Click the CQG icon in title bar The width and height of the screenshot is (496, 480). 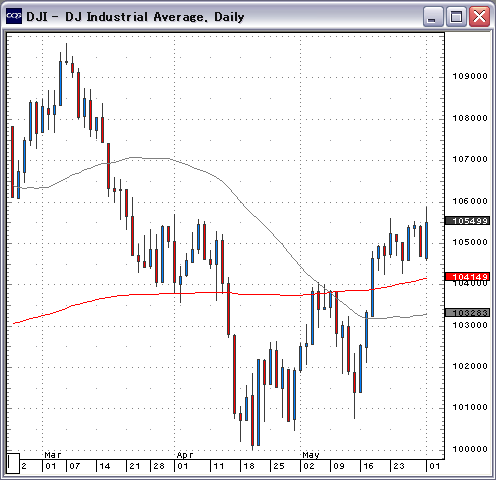point(14,16)
